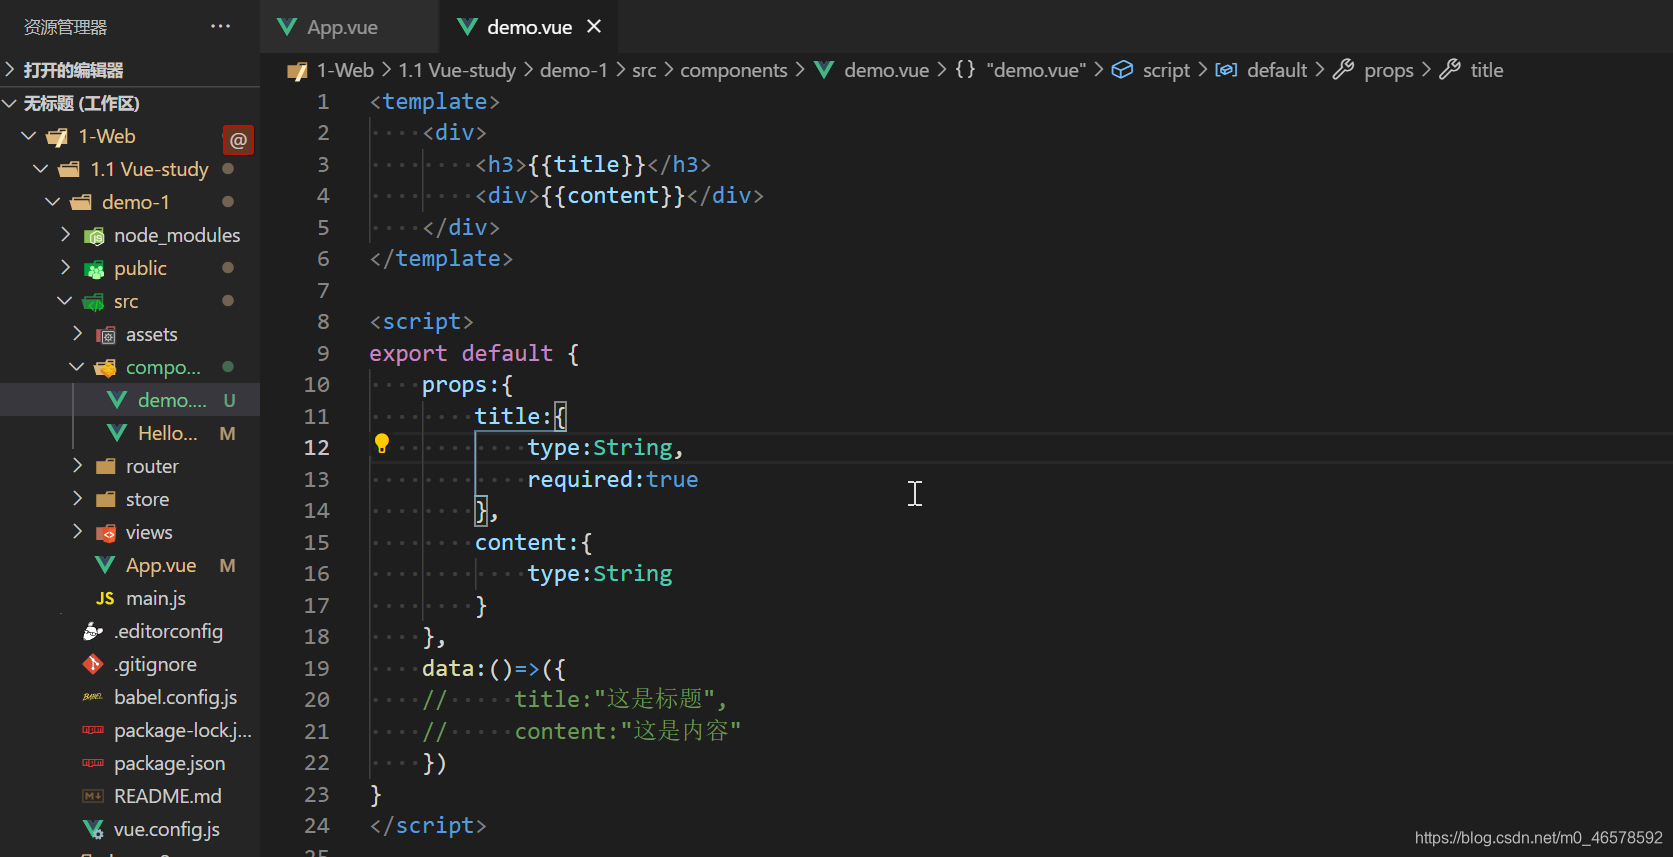Click the closing </script> tag
The width and height of the screenshot is (1673, 857).
coord(427,825)
